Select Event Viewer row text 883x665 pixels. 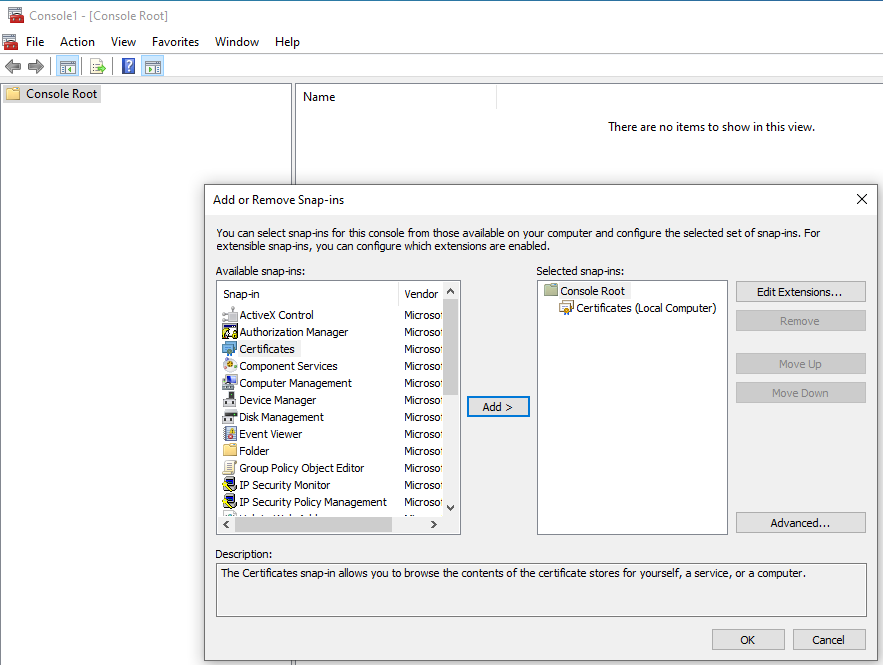click(270, 434)
